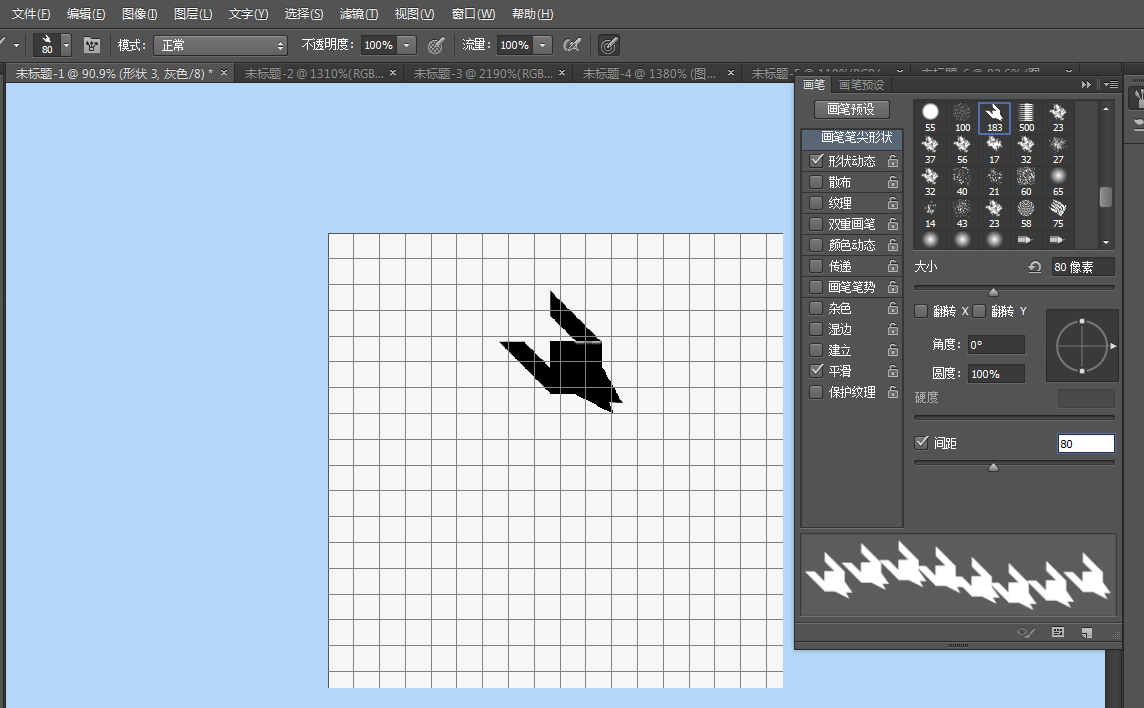Enable the 颜色动态 checkbox
The width and height of the screenshot is (1144, 708).
pos(816,245)
